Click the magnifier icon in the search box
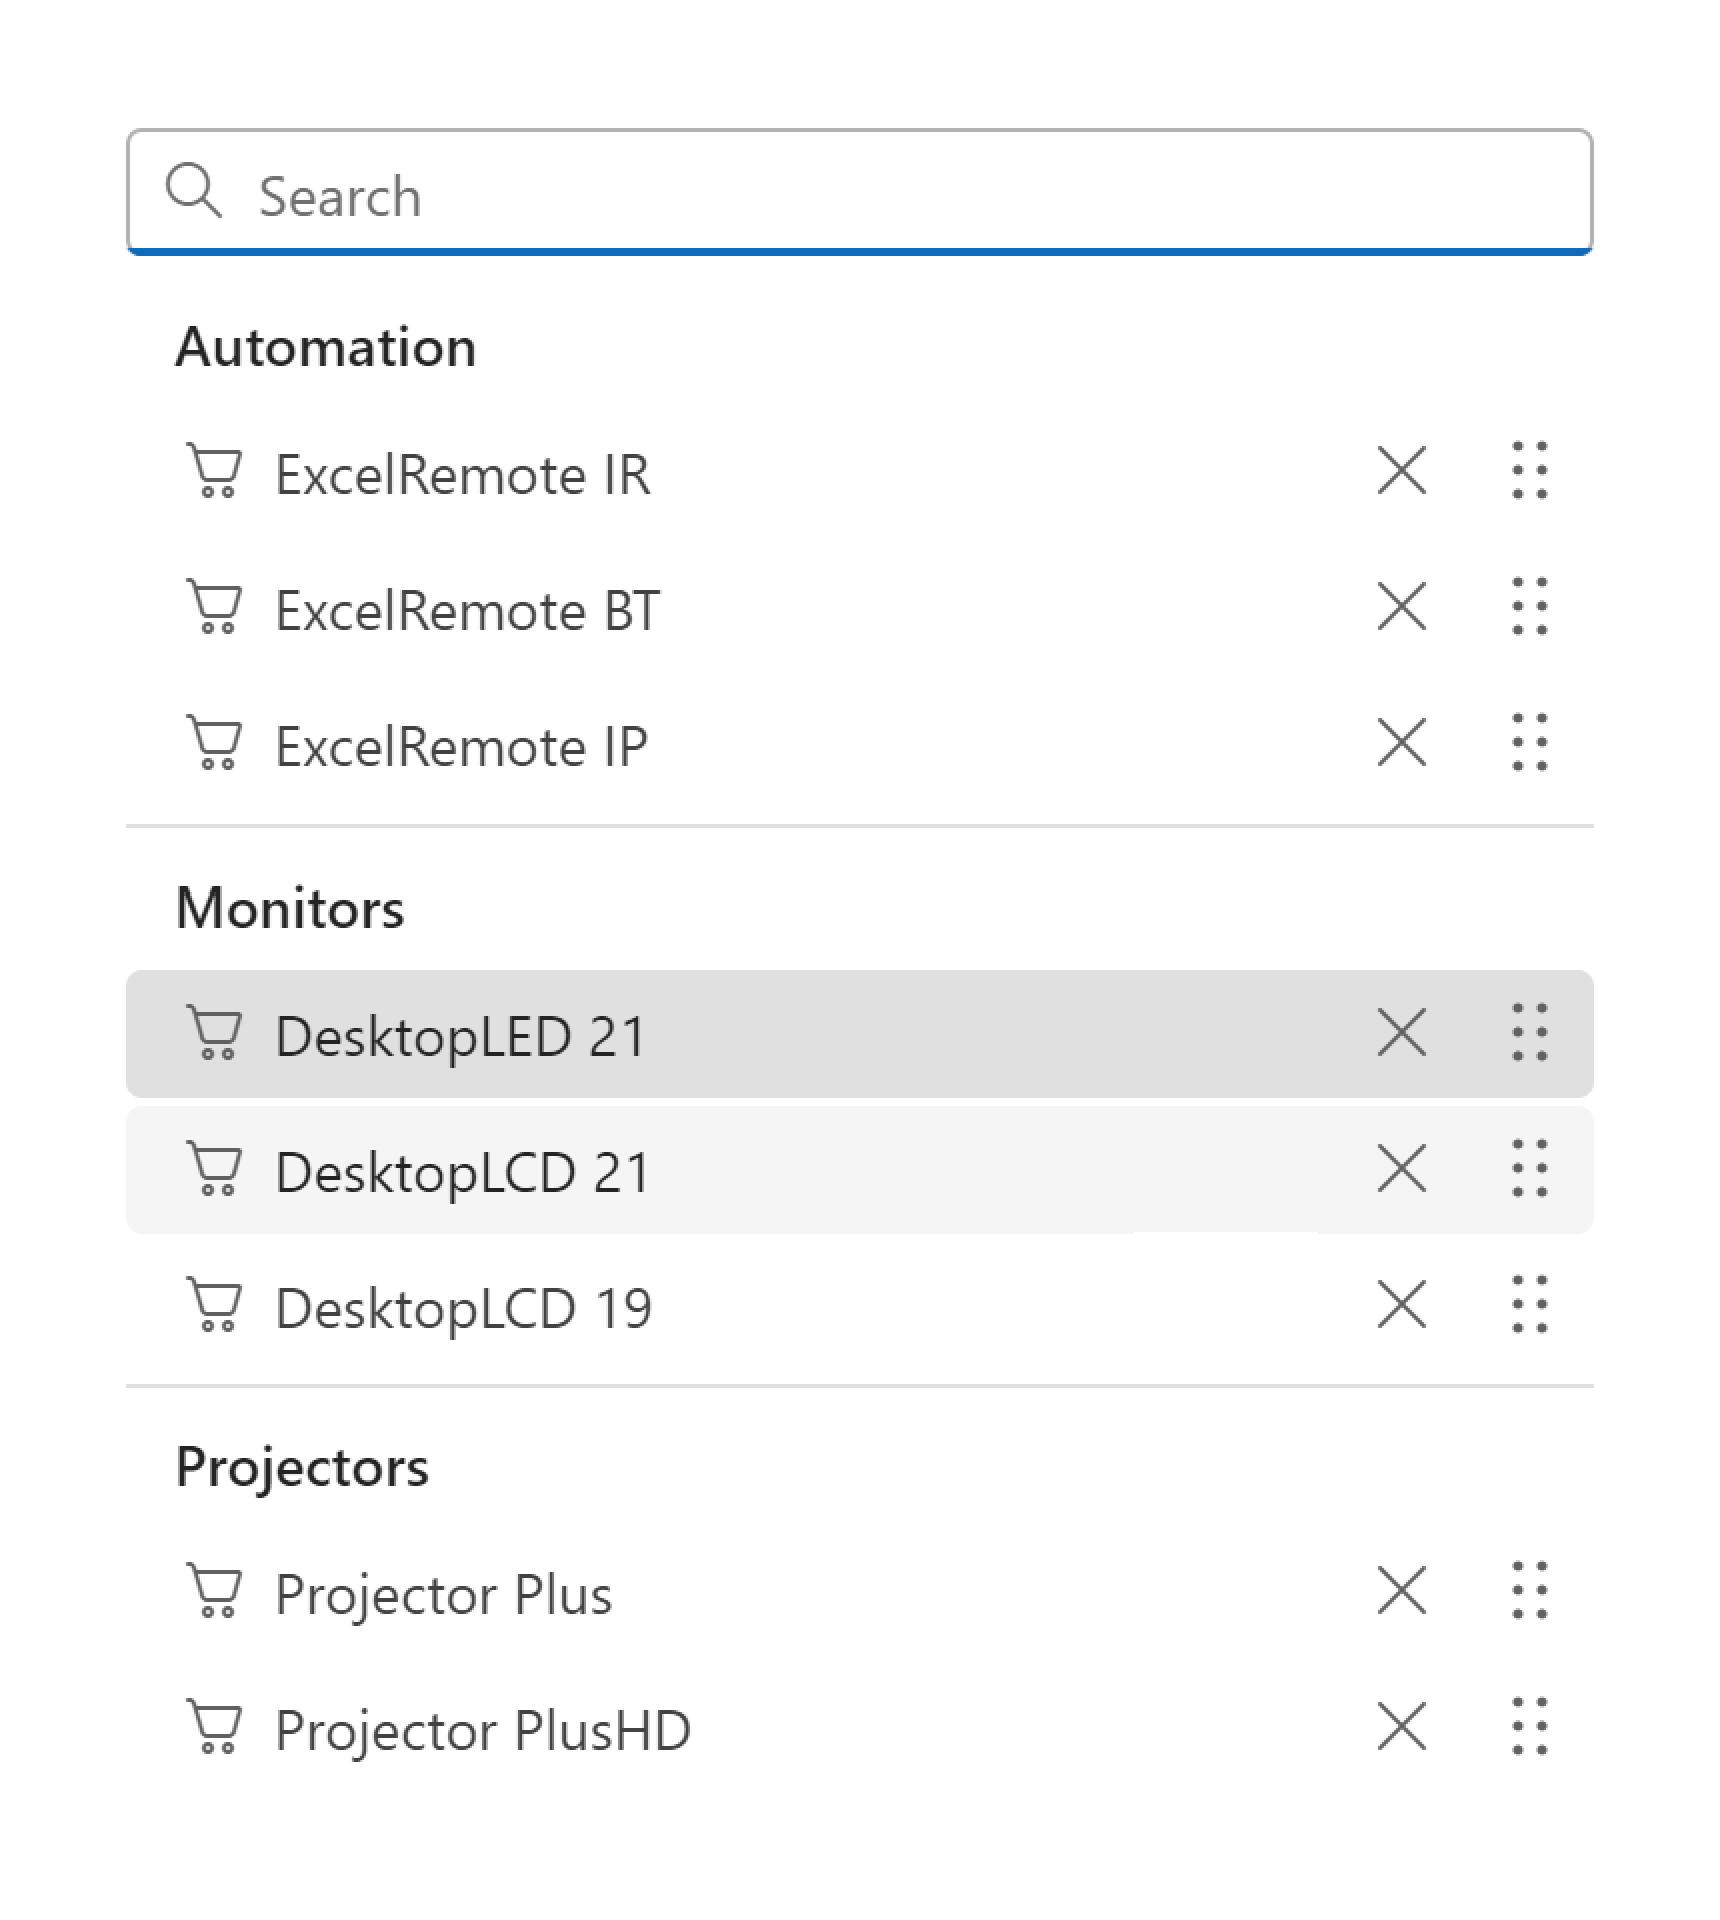 coord(198,195)
